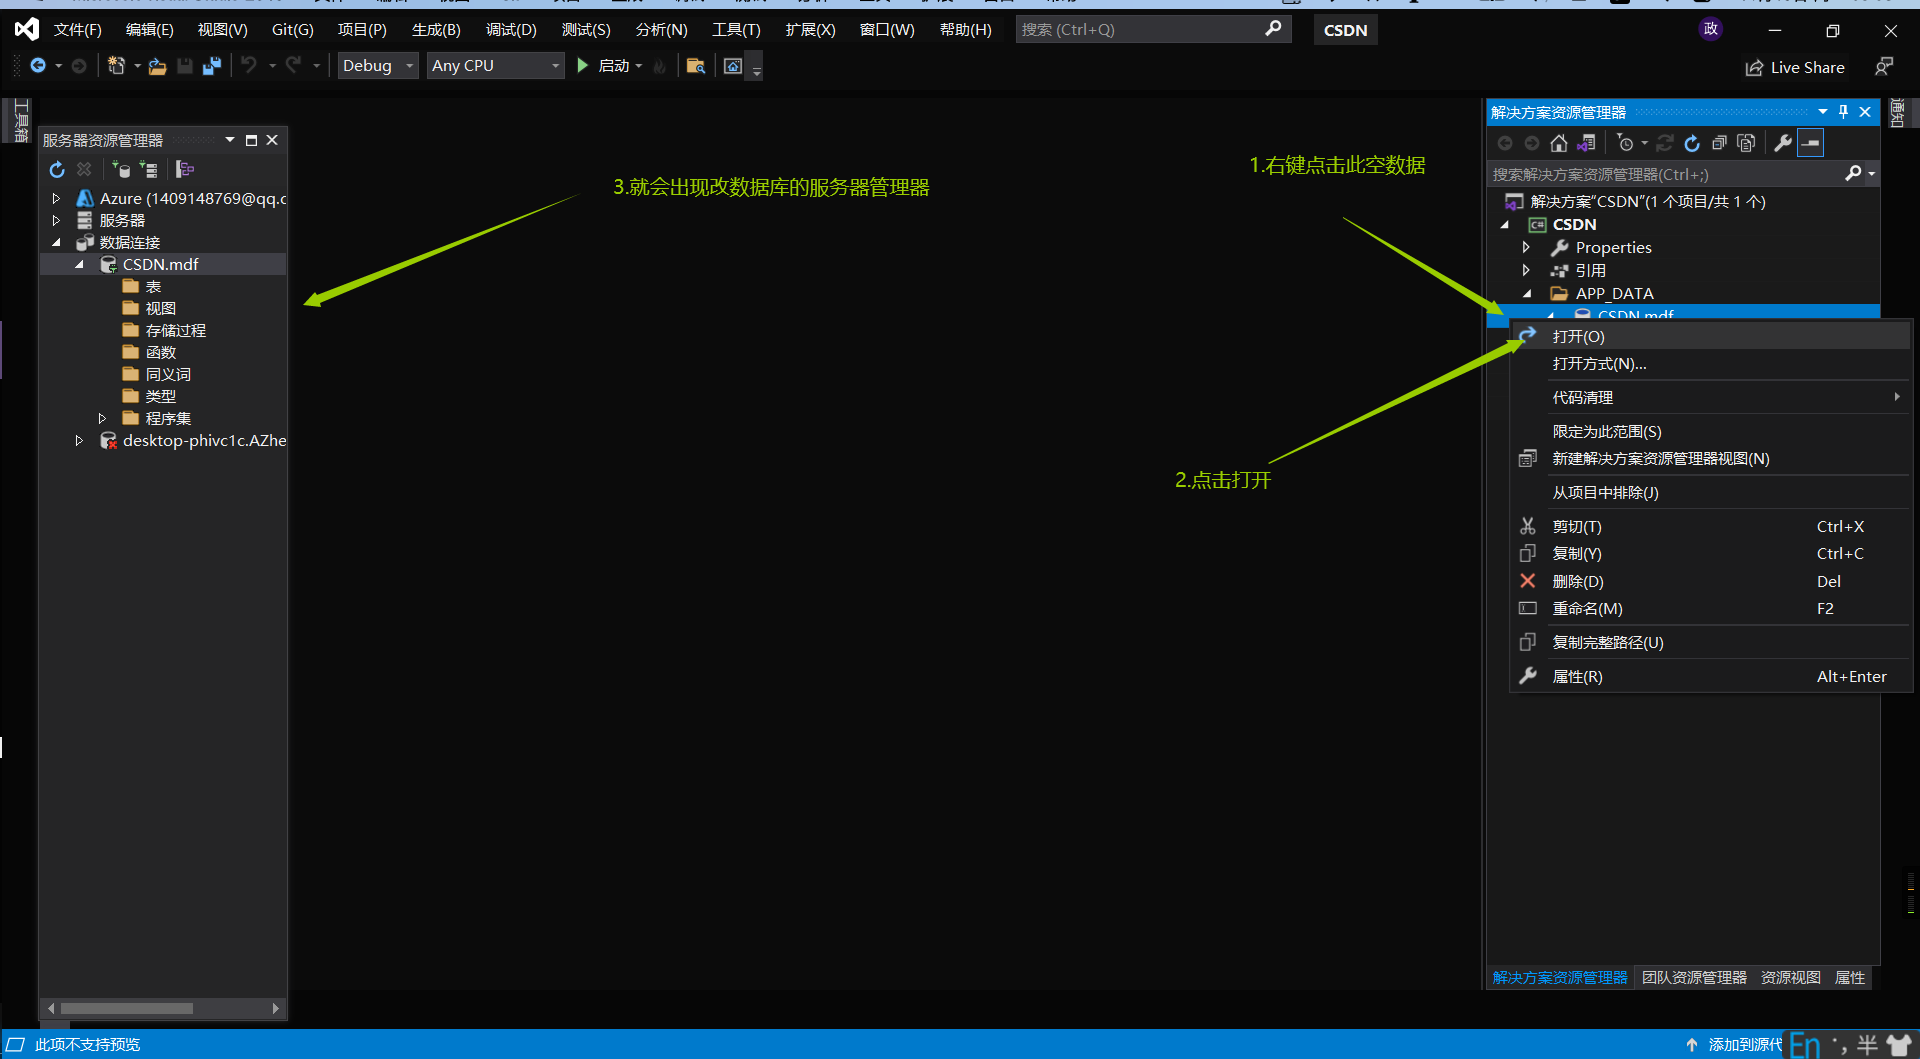Click the Connect to Server icon
The image size is (1920, 1059).
point(149,170)
